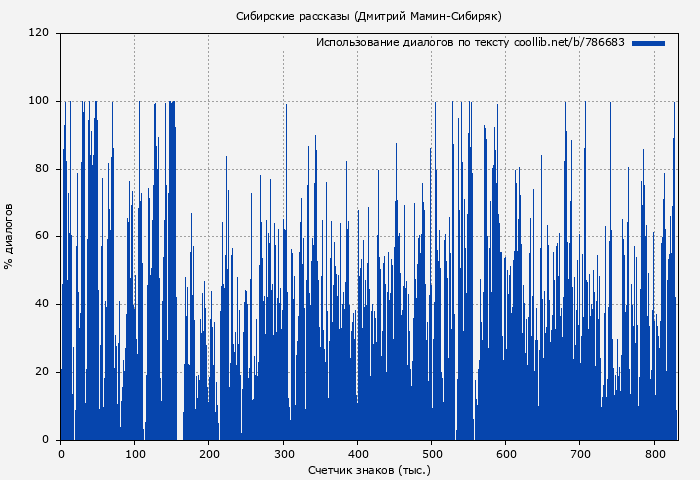The width and height of the screenshot is (700, 480).
Task: Click the 600 tick on x-axis
Action: (x=505, y=453)
